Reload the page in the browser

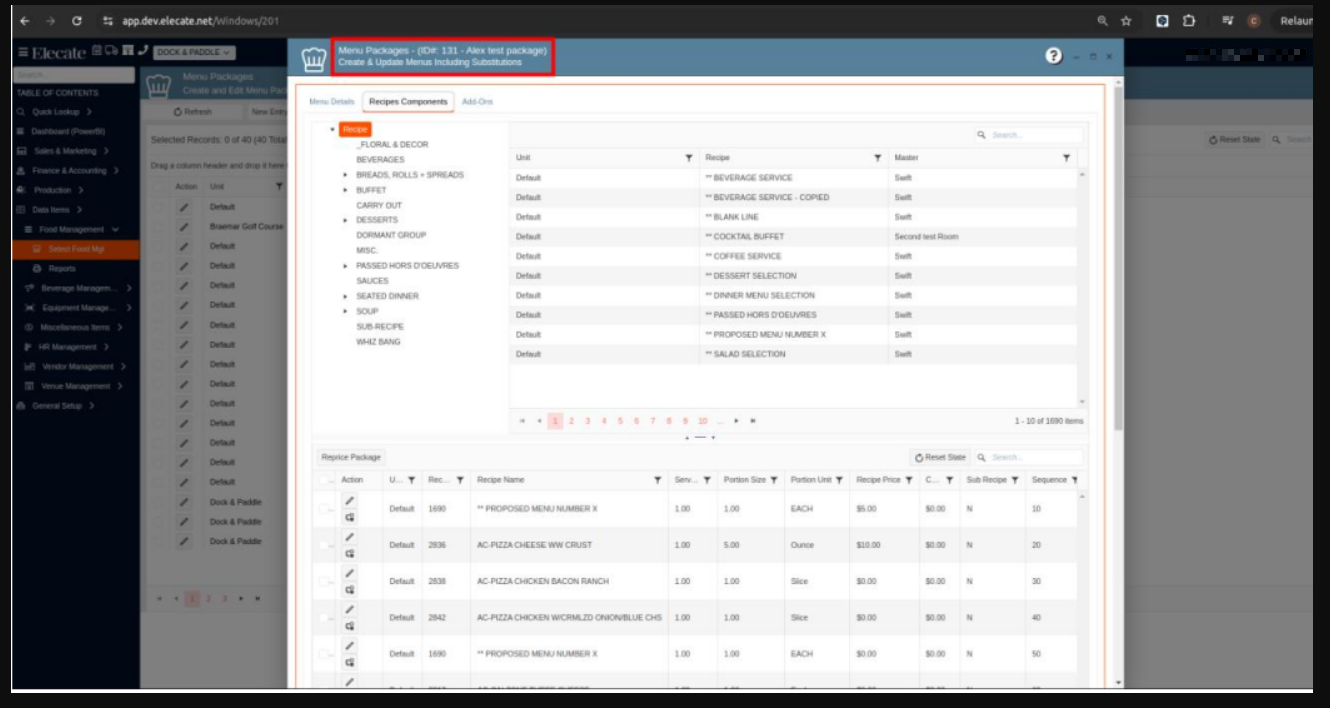point(78,20)
